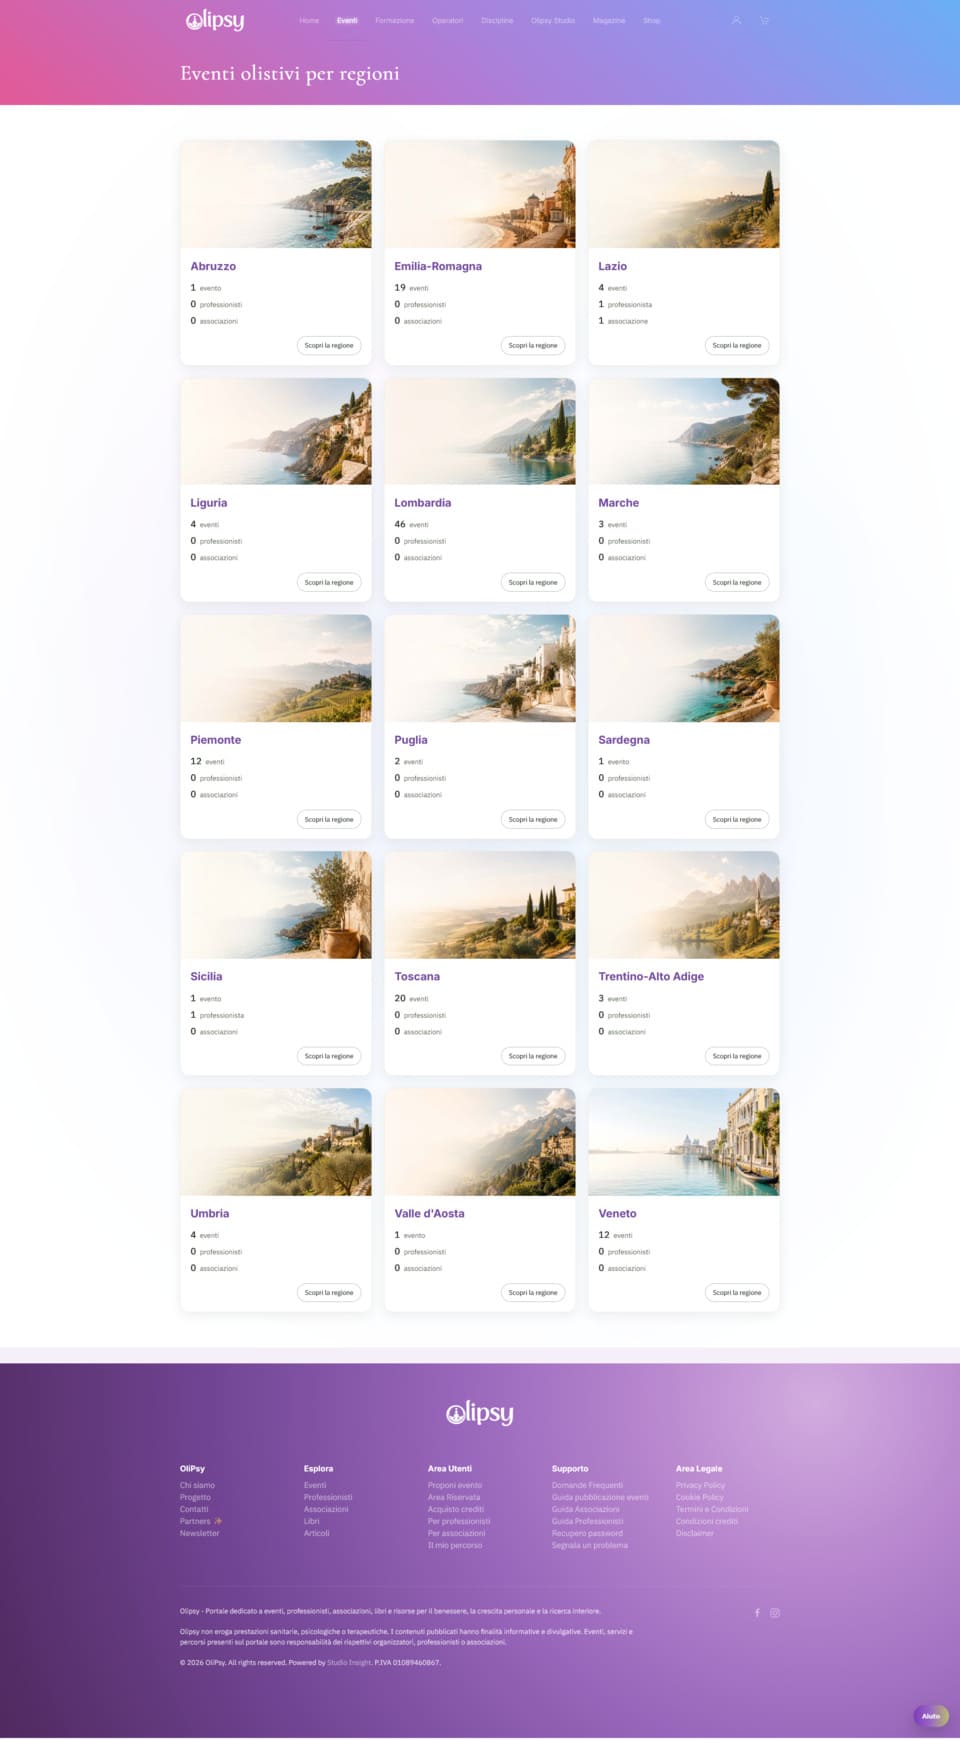
Task: Click '19 eventi' count under Emilia-Romagna
Action: pos(411,287)
